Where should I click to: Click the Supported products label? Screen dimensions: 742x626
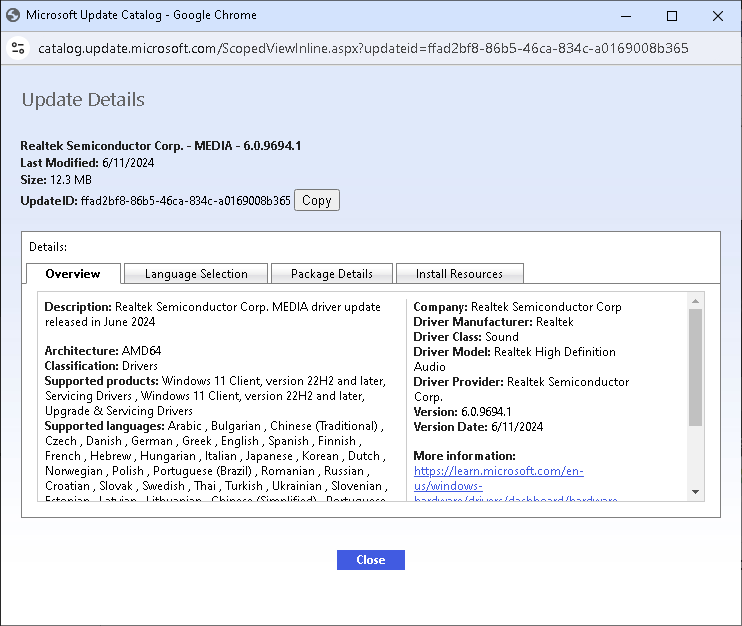tap(101, 381)
